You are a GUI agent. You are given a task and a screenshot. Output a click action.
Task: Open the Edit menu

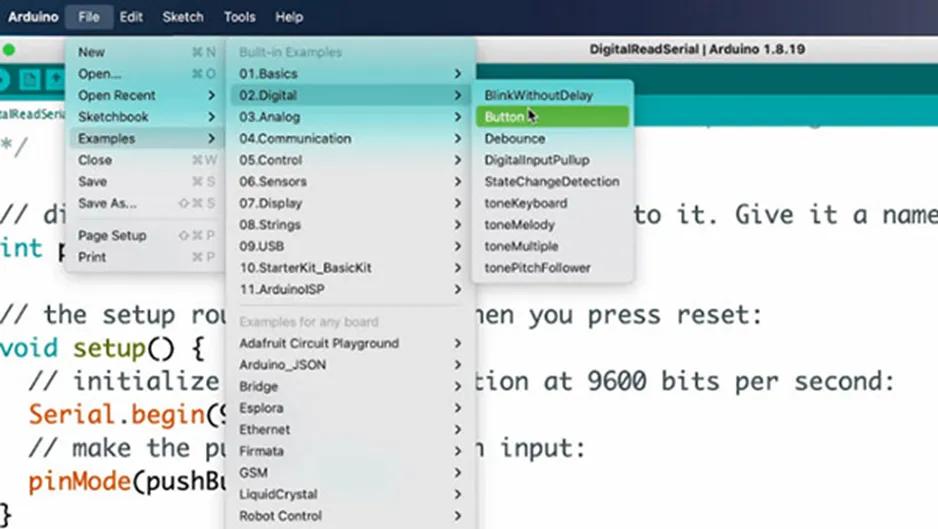coord(131,17)
